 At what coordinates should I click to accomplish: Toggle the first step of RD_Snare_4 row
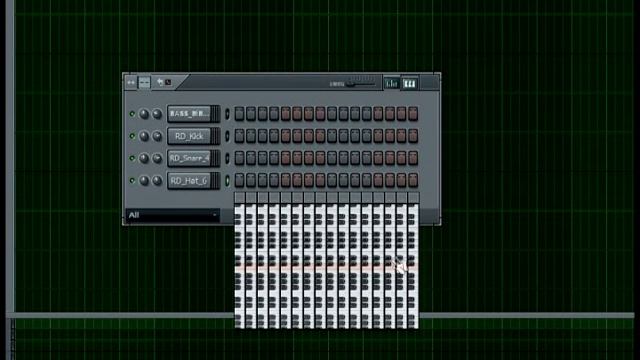pyautogui.click(x=240, y=158)
